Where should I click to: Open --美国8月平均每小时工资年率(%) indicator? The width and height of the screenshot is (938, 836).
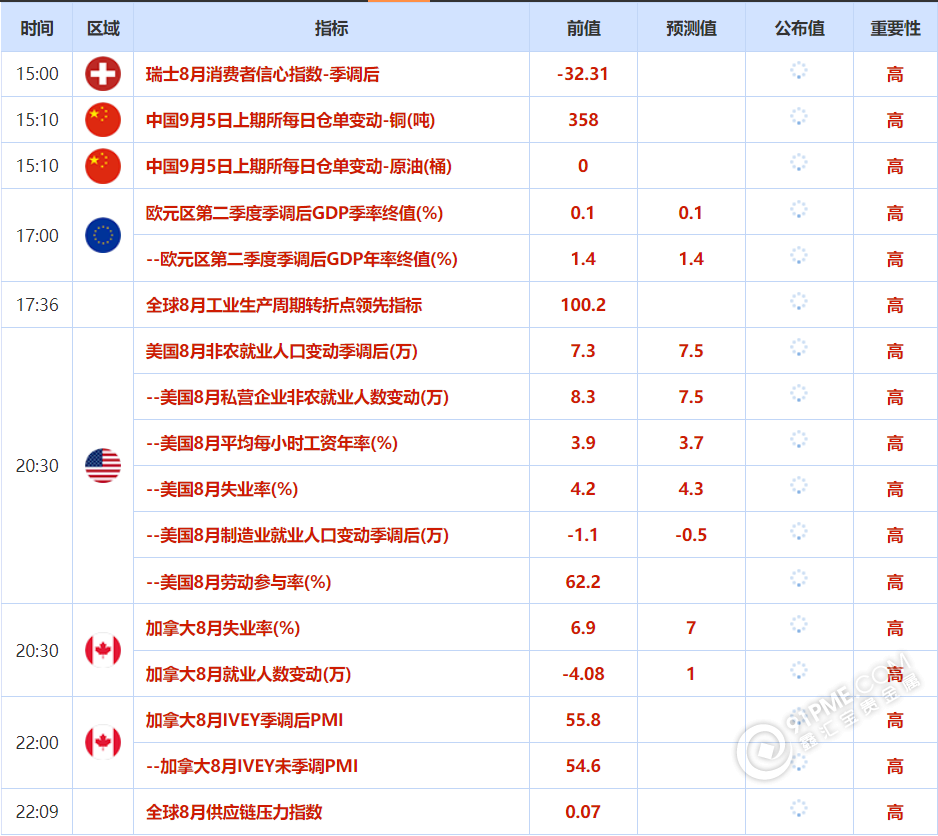(x=272, y=443)
